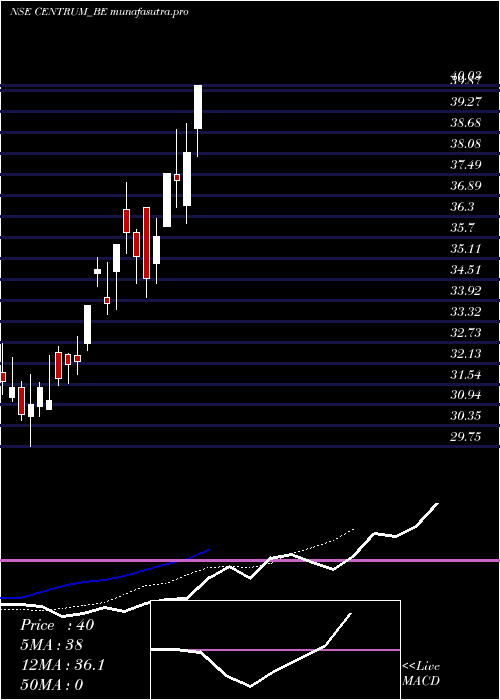Click the 34.51 price axis label
The height and width of the screenshot is (700, 500).
coord(466,270)
